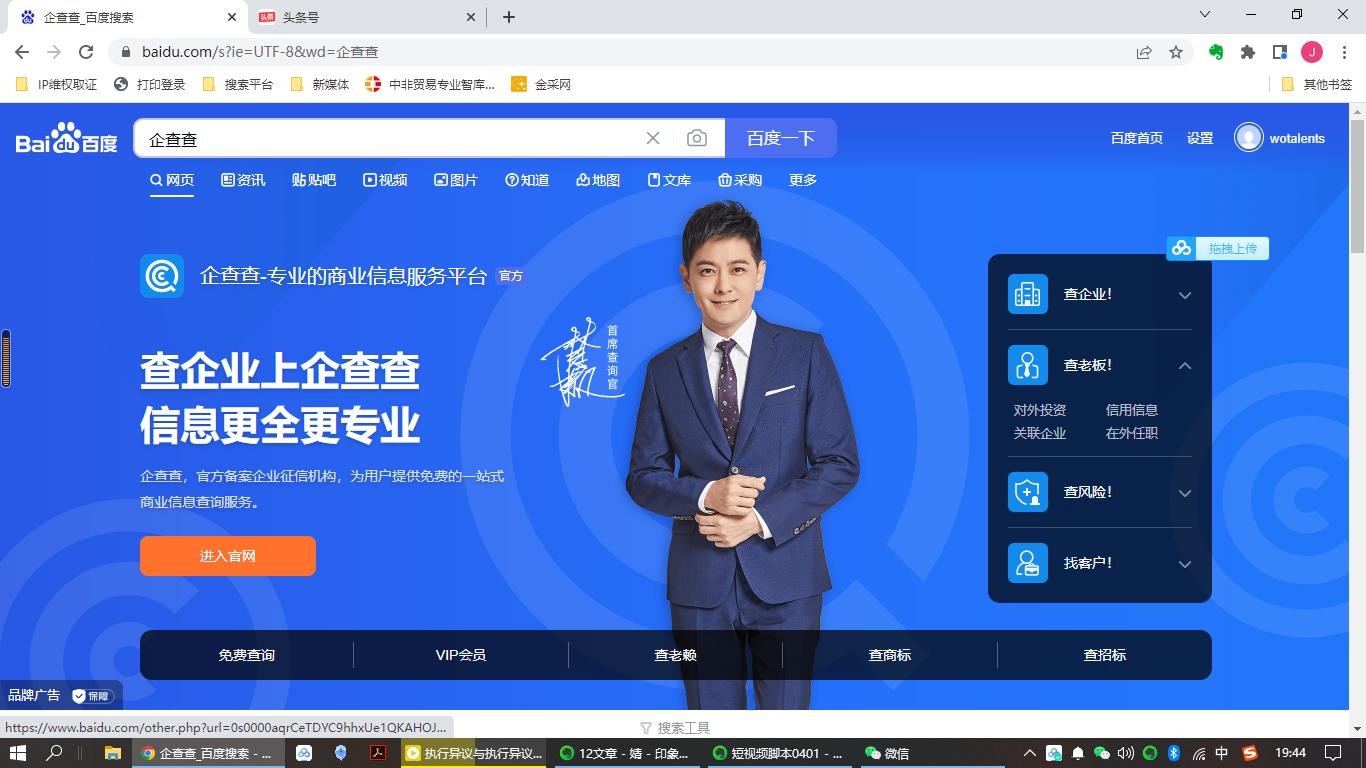
Task: Select the 查企业 building icon
Action: tap(1027, 294)
